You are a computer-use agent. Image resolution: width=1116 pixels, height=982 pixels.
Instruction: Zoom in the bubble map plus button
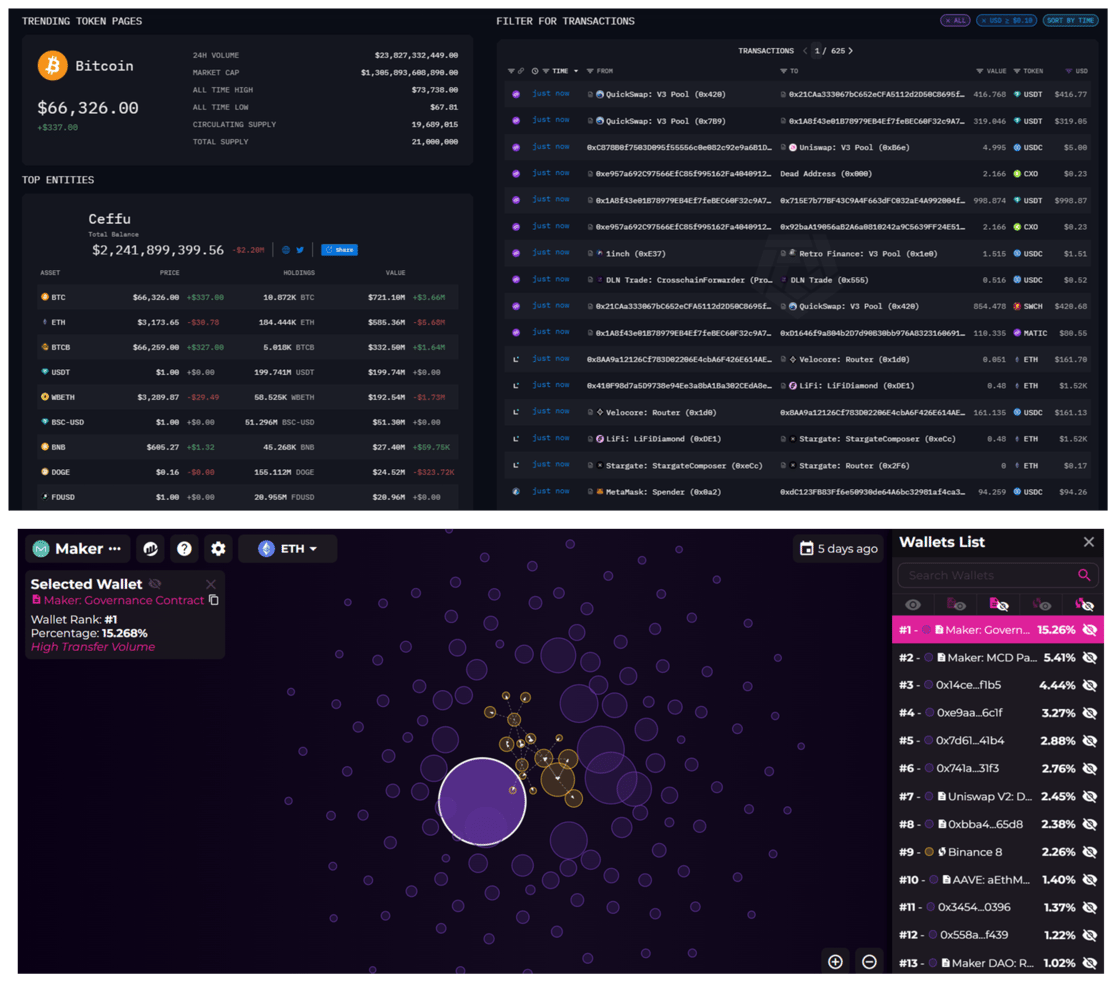point(836,961)
